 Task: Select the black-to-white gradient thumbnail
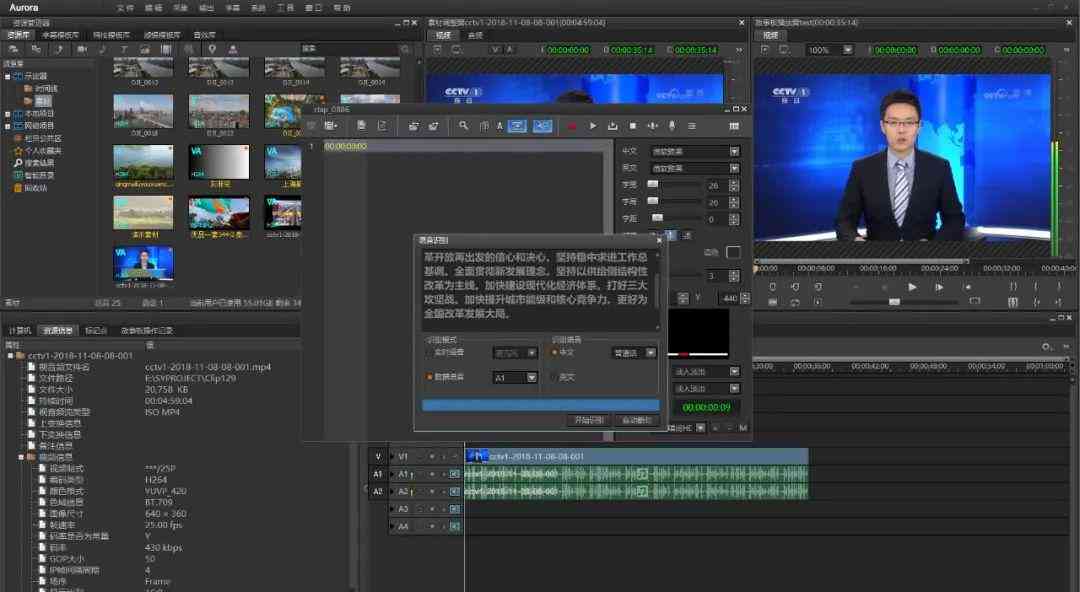click(x=219, y=165)
